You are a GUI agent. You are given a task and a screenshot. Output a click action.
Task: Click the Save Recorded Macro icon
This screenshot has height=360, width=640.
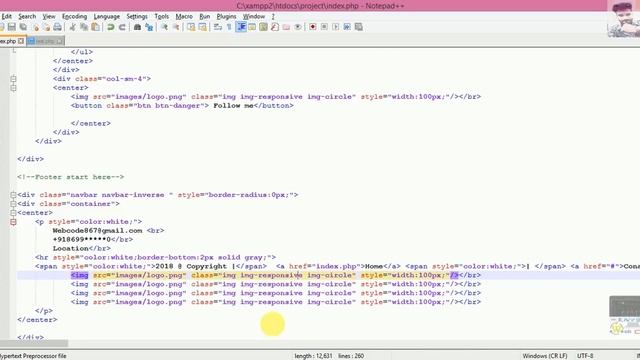tap(359, 27)
